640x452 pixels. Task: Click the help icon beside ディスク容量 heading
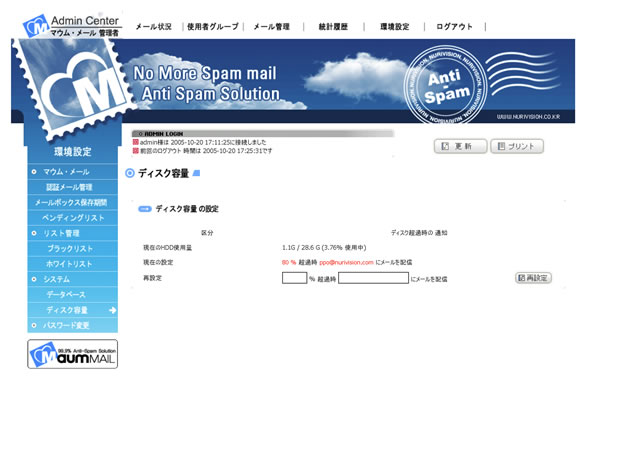pyautogui.click(x=196, y=174)
